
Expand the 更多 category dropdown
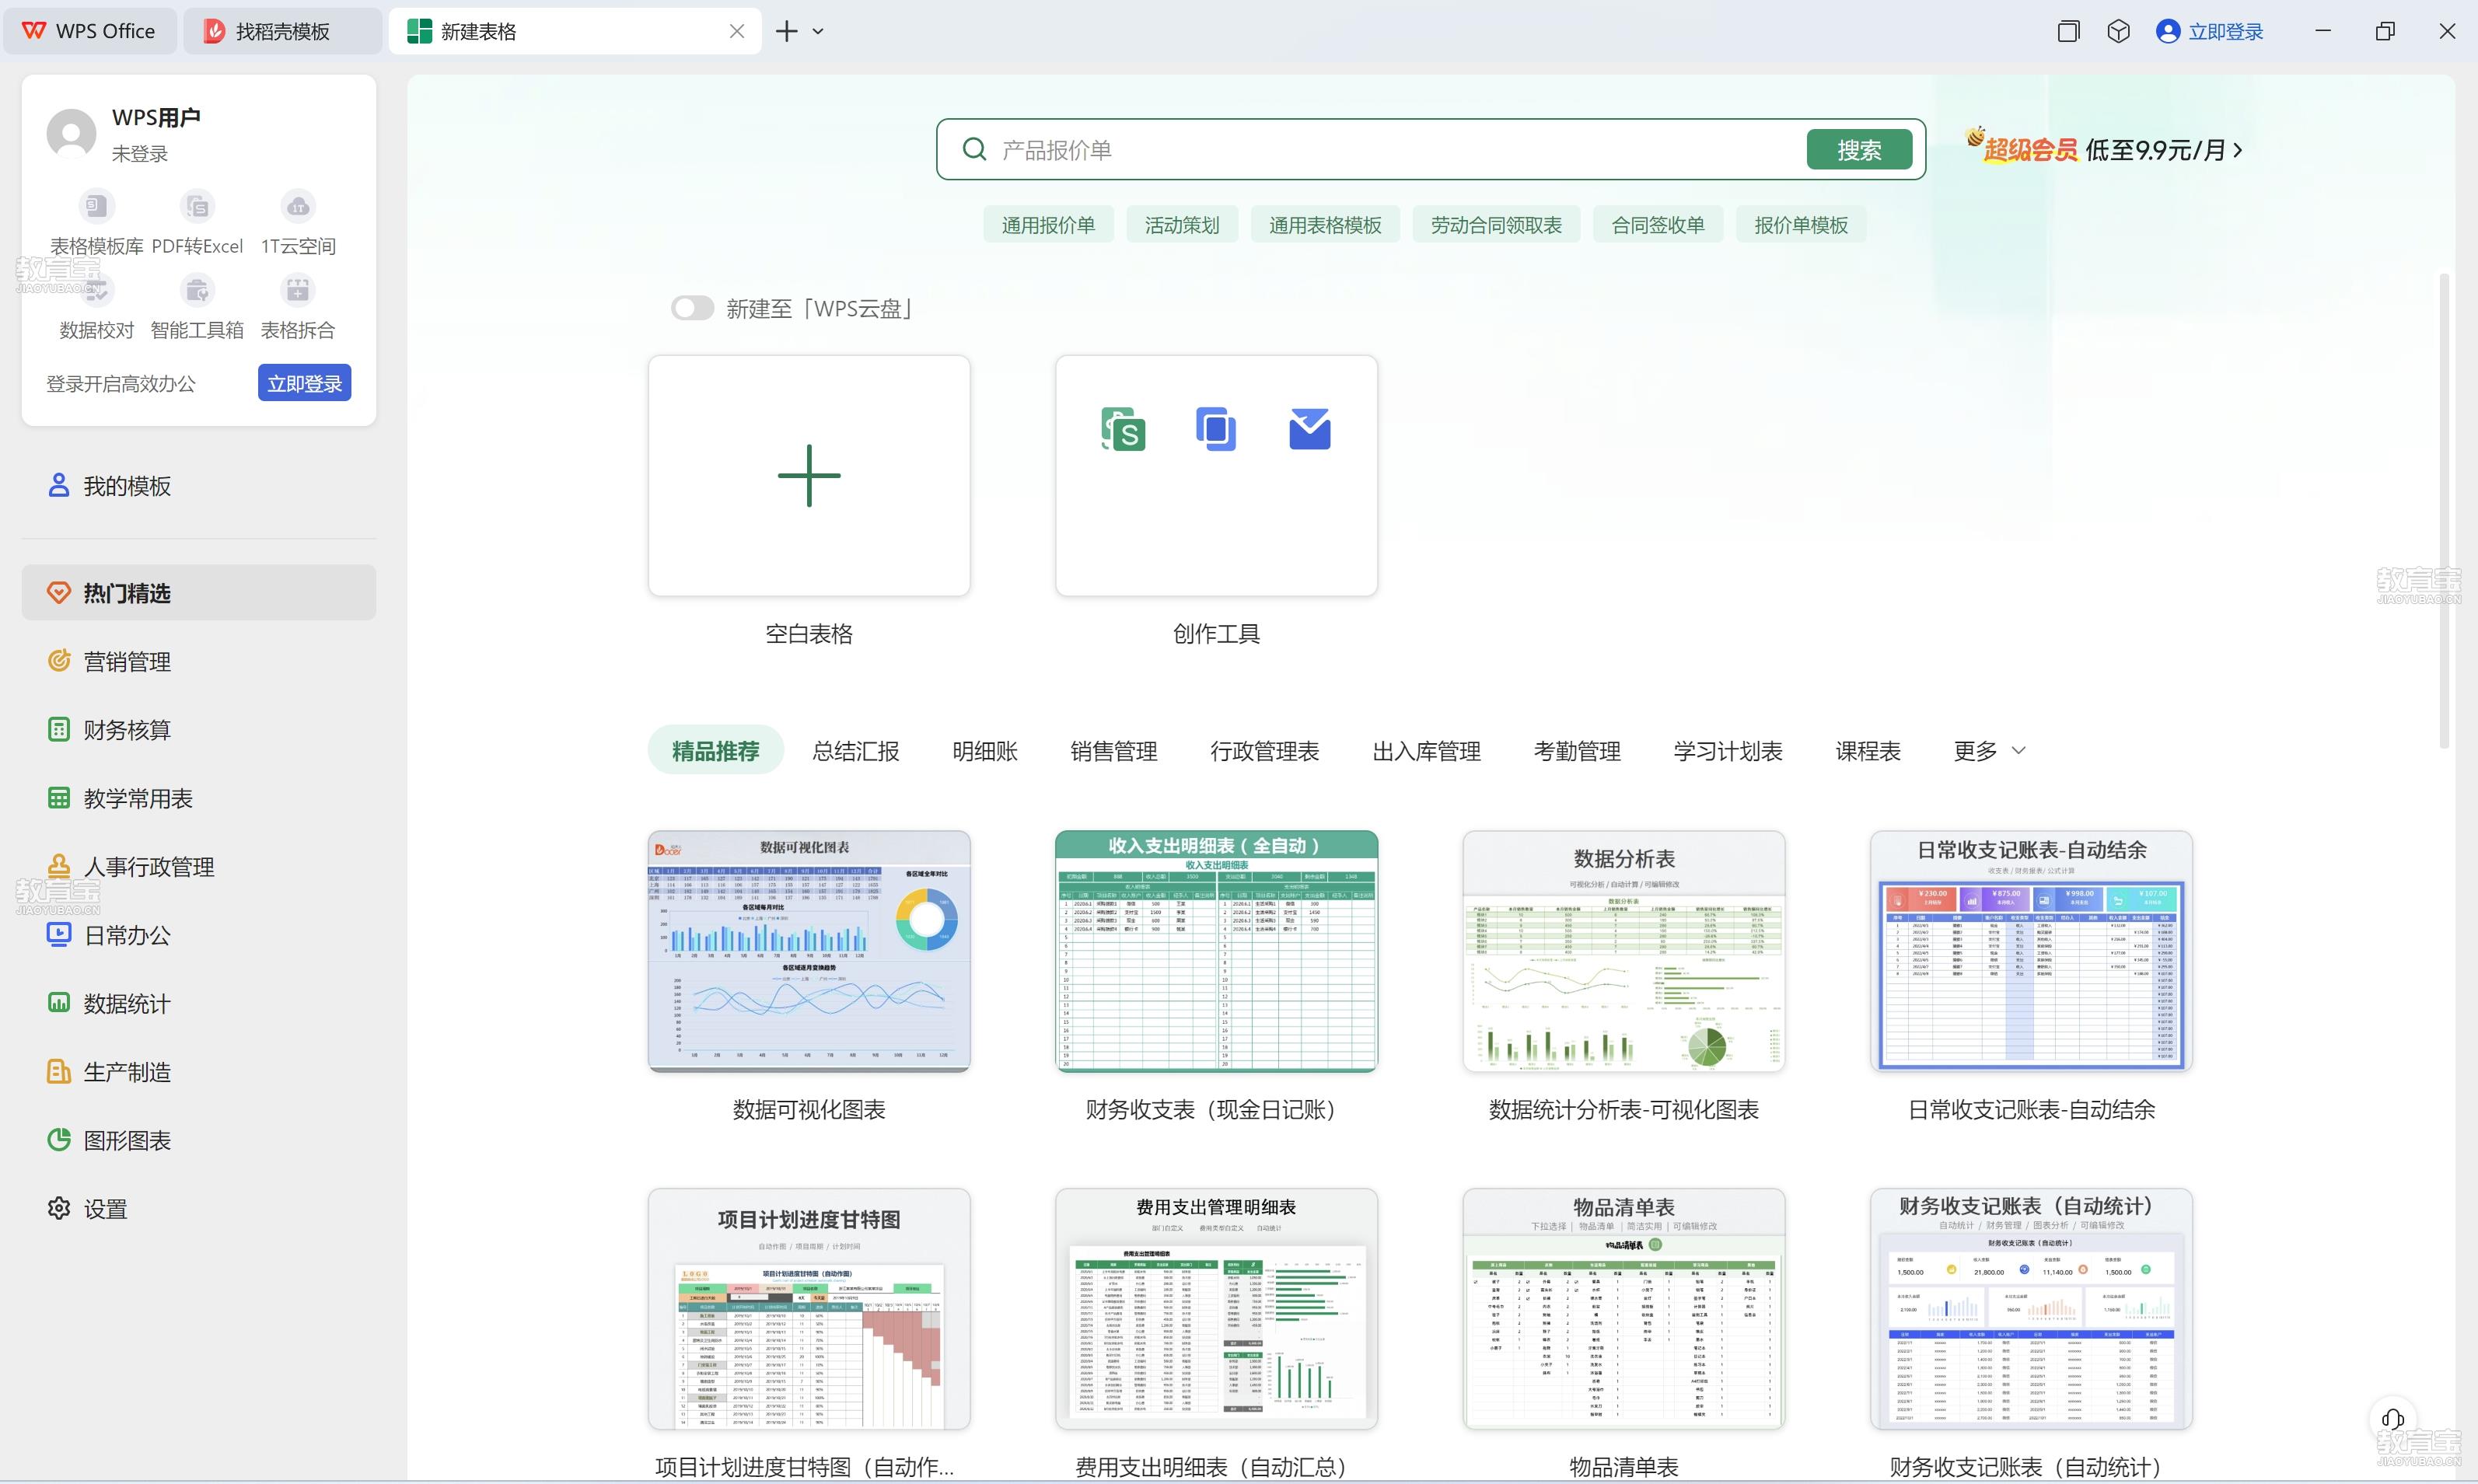click(x=1990, y=751)
